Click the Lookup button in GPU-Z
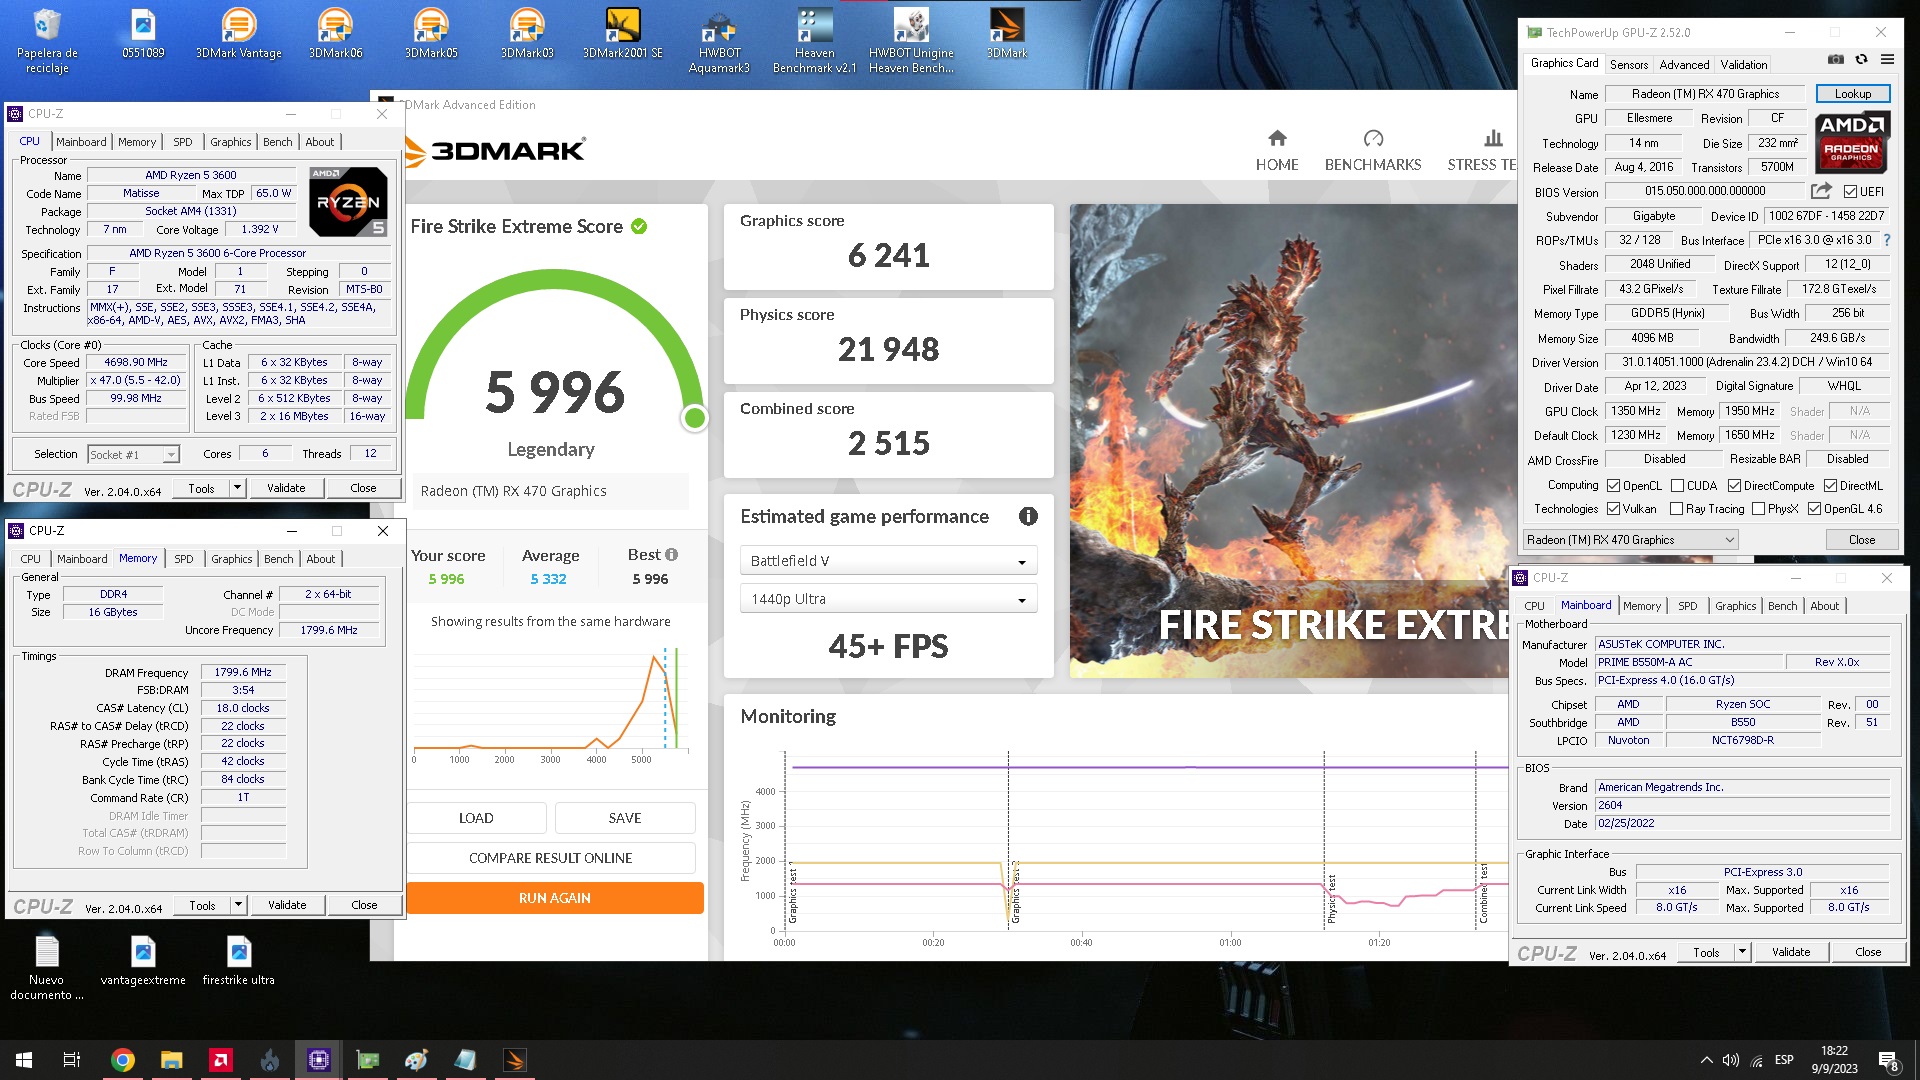The width and height of the screenshot is (1920, 1080). pyautogui.click(x=1852, y=94)
